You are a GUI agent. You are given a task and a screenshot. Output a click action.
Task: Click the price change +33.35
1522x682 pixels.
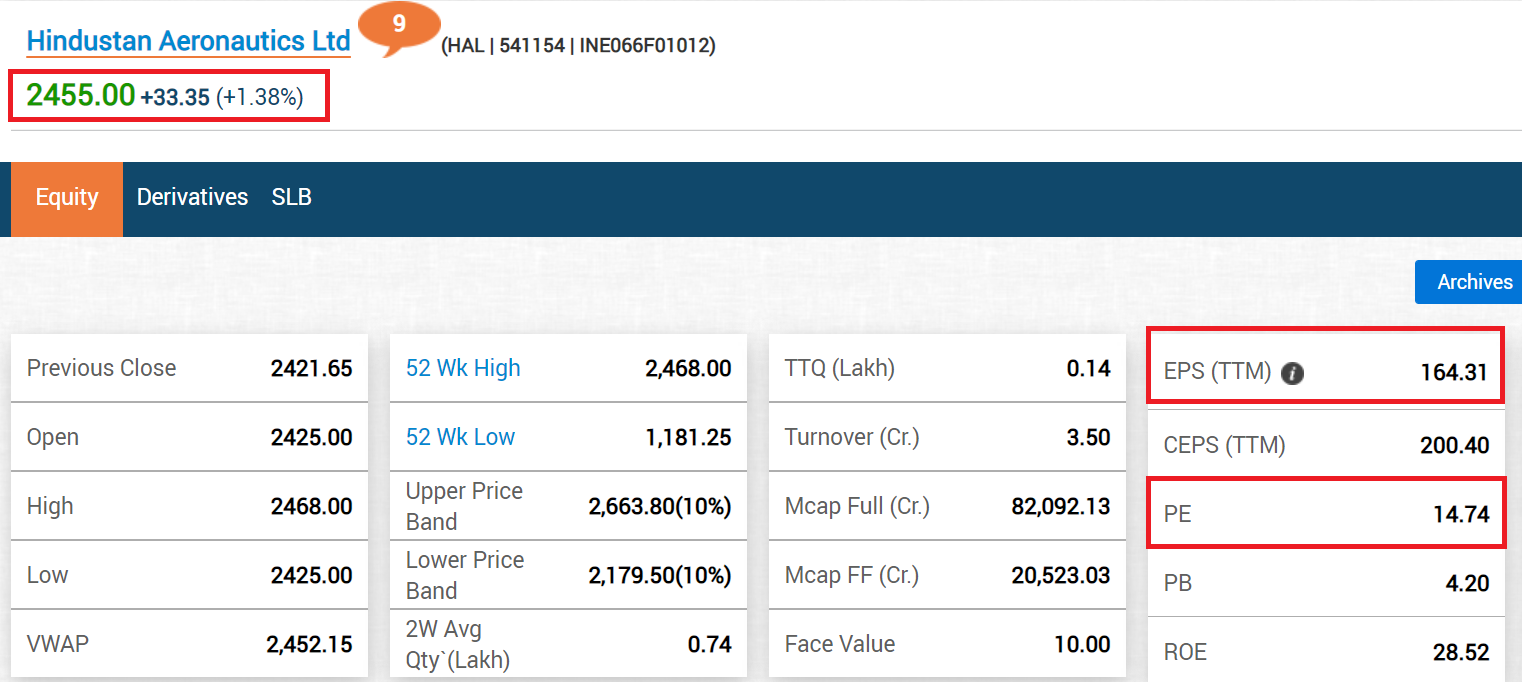tap(175, 97)
